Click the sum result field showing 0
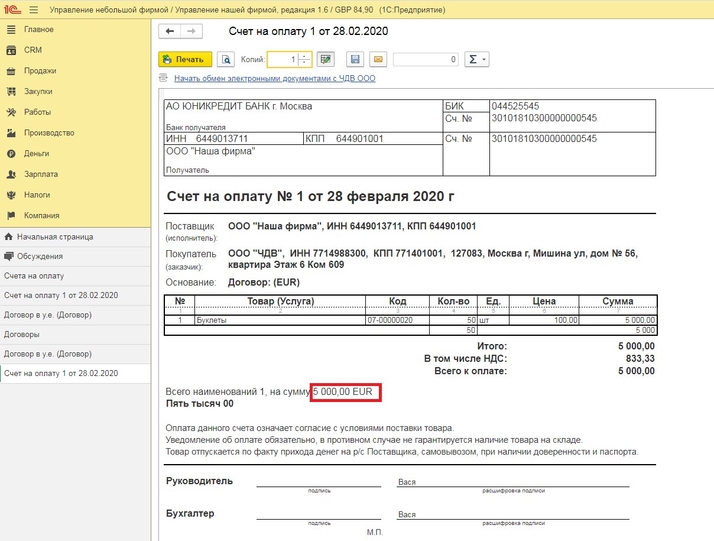Screen dimensions: 714x541 tap(426, 60)
